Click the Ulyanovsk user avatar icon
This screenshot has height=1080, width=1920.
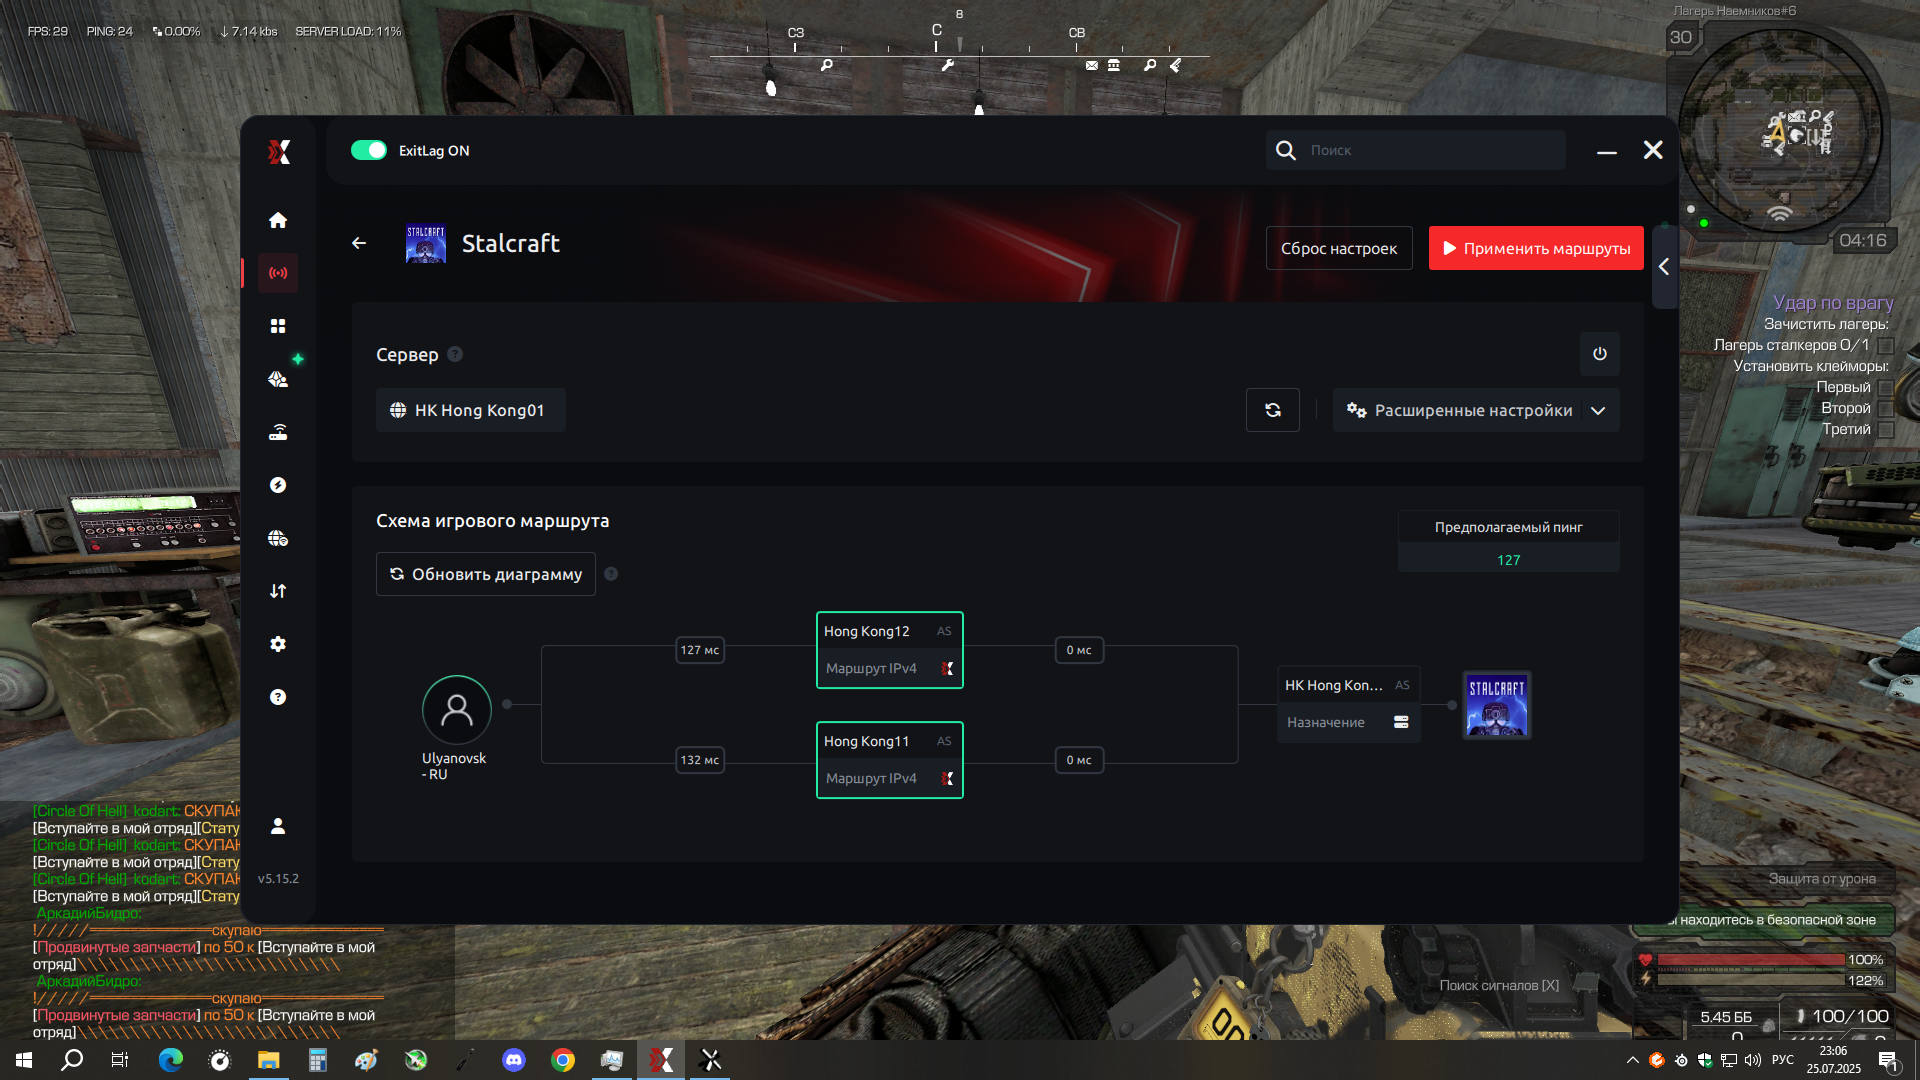pos(457,710)
